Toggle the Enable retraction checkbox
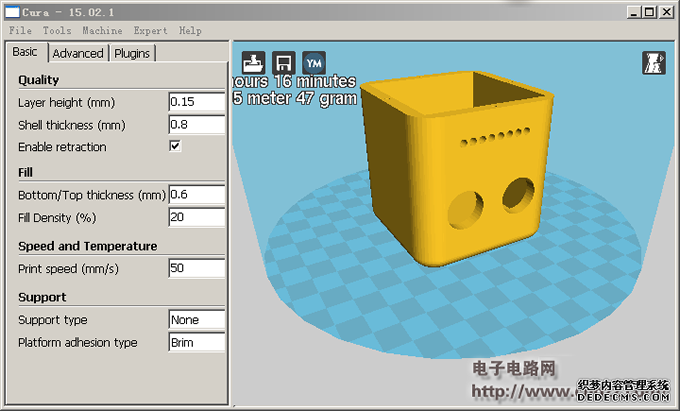The width and height of the screenshot is (680, 411). pos(175,146)
